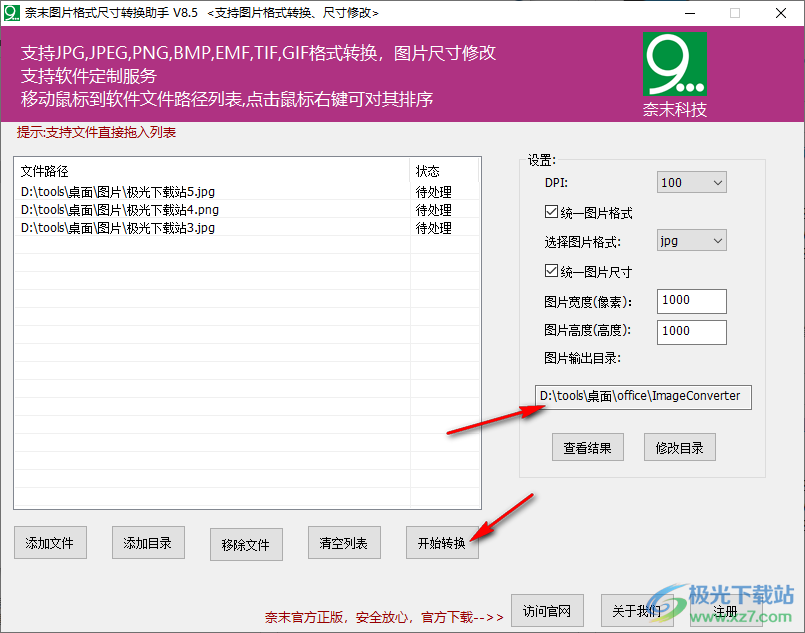Click the 图片宽度 input field

click(x=692, y=301)
